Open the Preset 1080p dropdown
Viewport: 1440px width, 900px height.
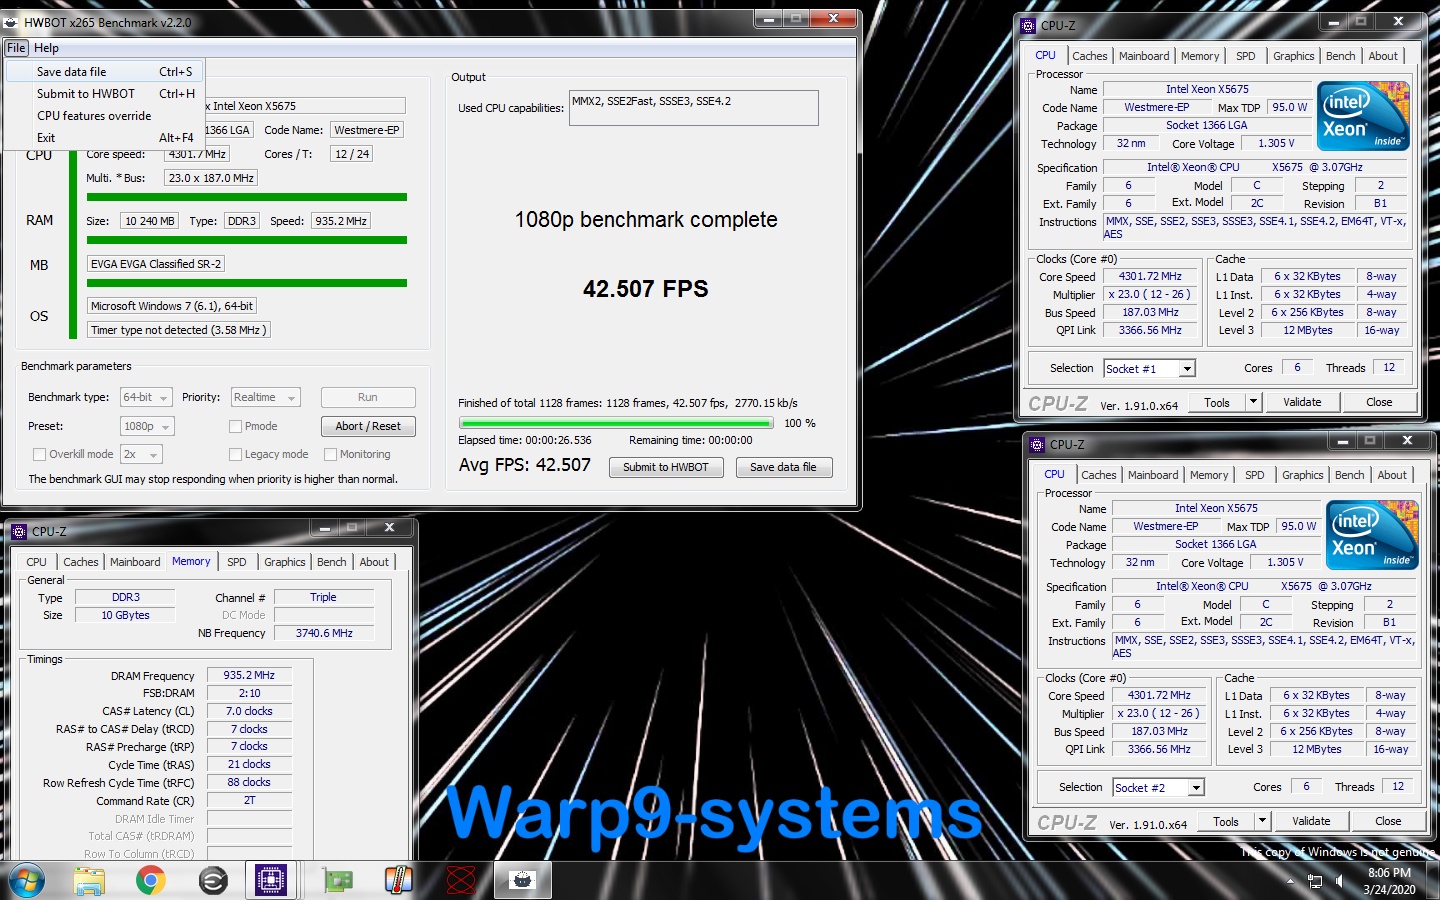[147, 426]
